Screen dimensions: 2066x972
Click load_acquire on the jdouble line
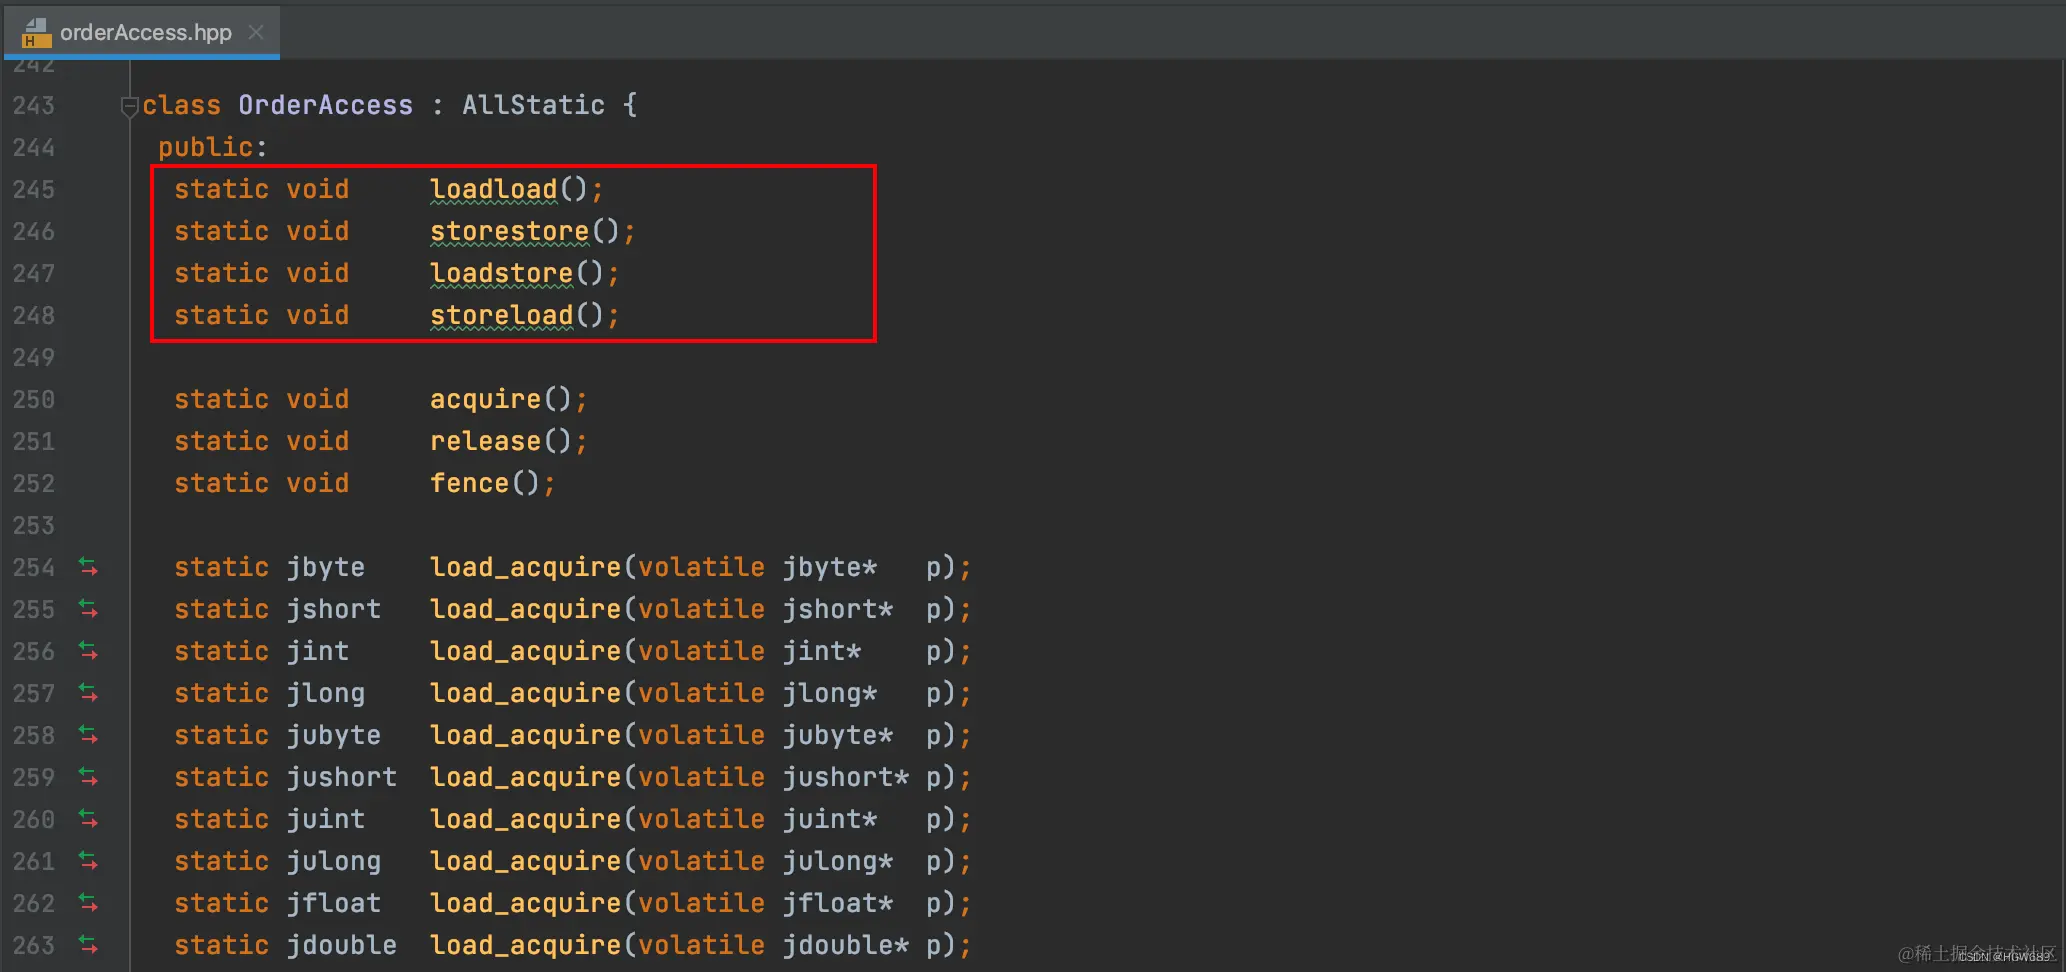[x=526, y=945]
